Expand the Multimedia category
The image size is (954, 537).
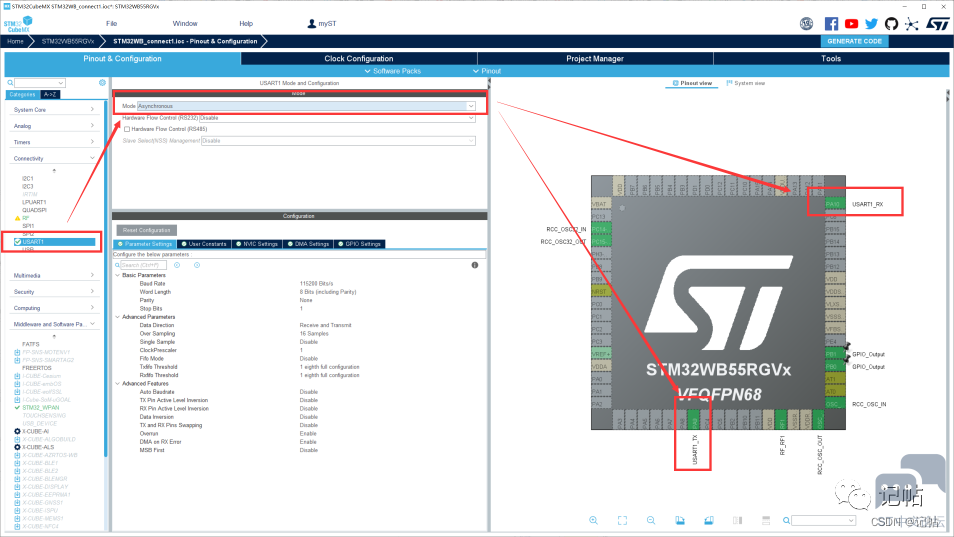pyautogui.click(x=54, y=275)
